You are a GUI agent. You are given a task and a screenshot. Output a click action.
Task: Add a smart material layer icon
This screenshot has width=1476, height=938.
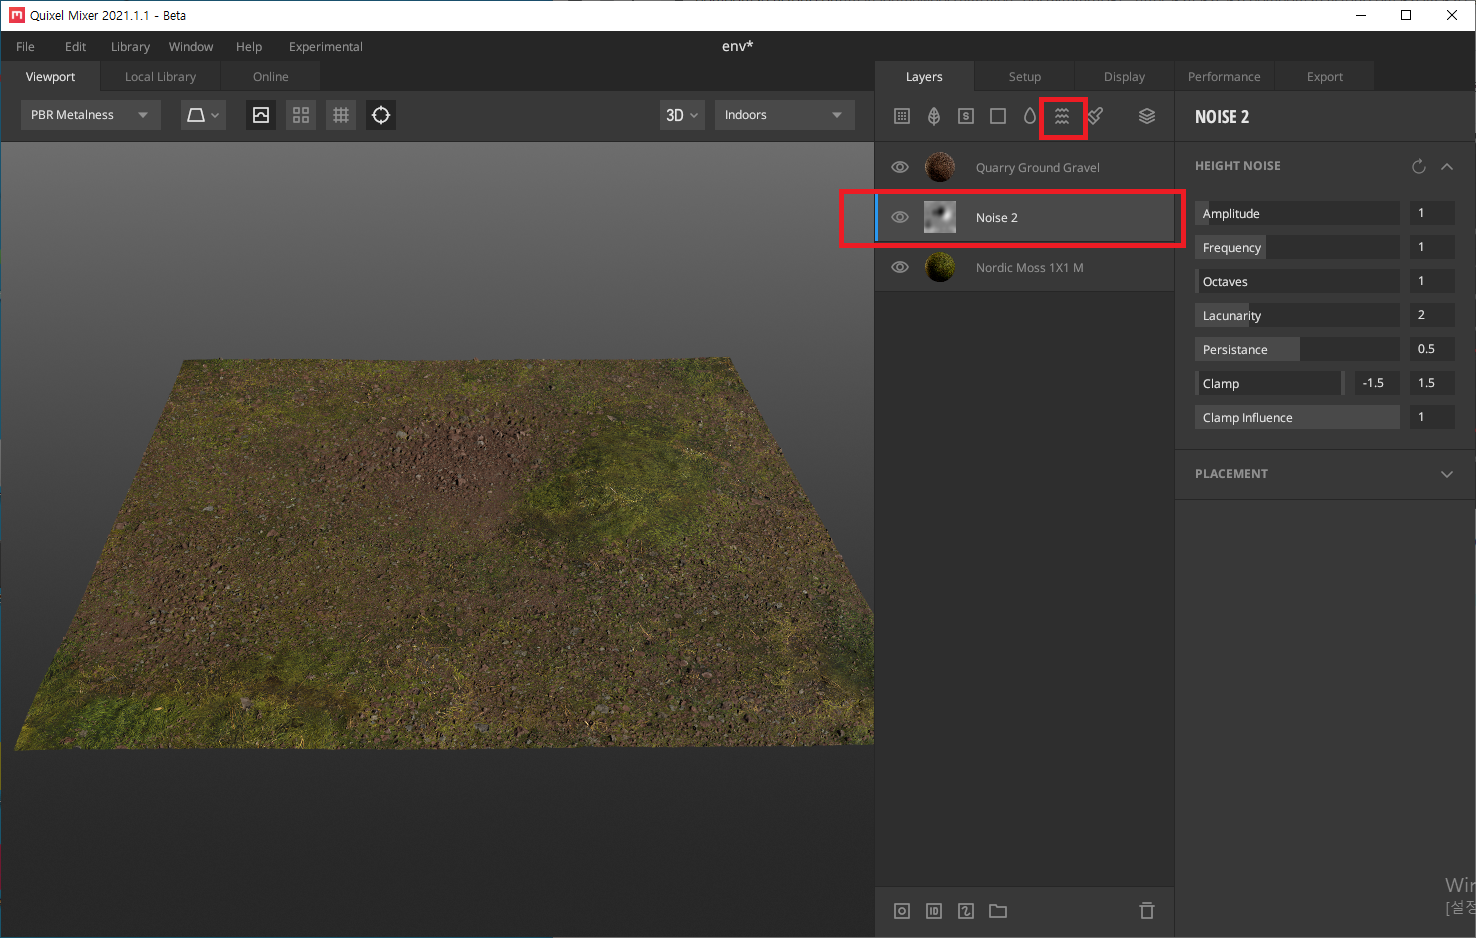966,116
